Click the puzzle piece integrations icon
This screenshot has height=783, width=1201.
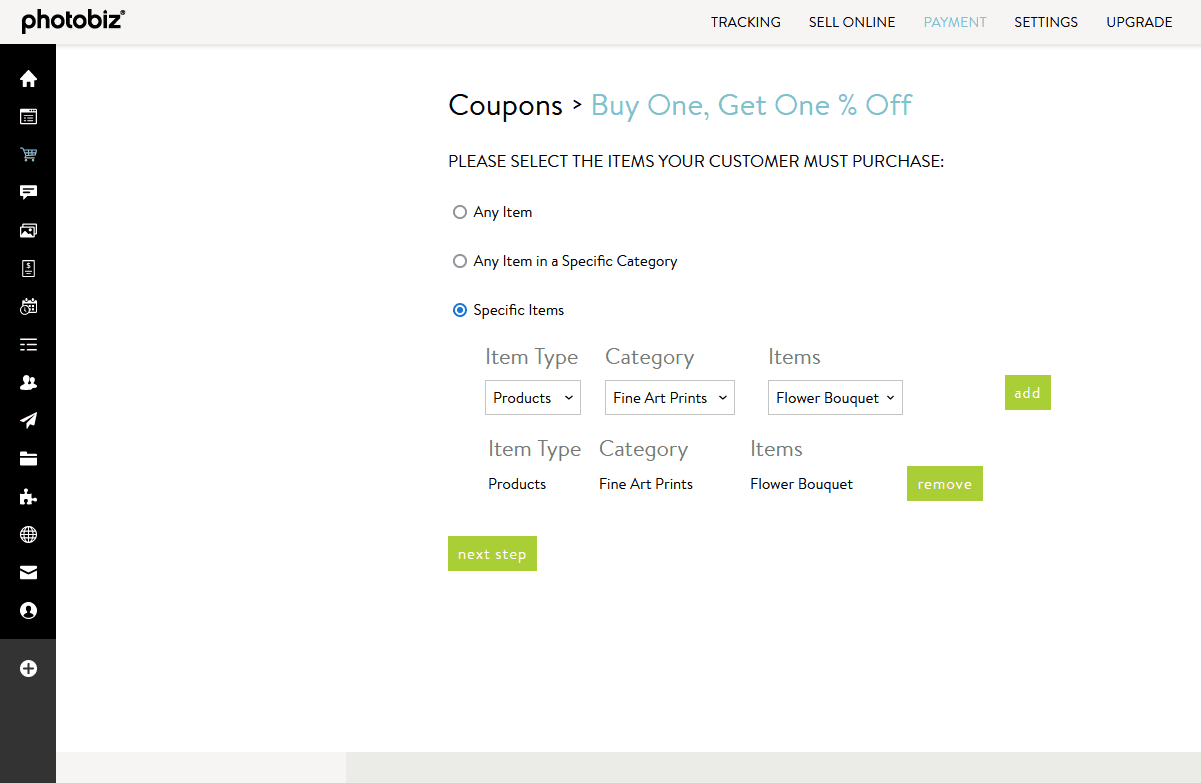[28, 496]
